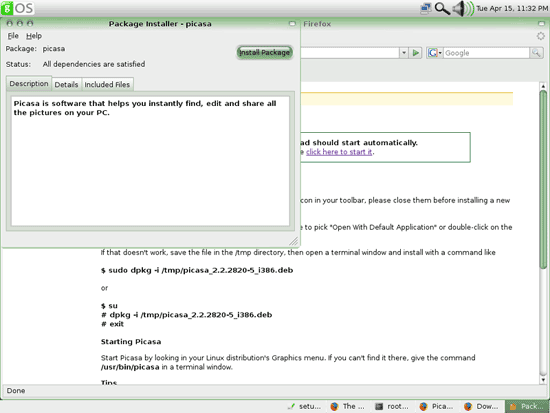
Task: Click the search magnifier in top panel
Action: (442, 8)
